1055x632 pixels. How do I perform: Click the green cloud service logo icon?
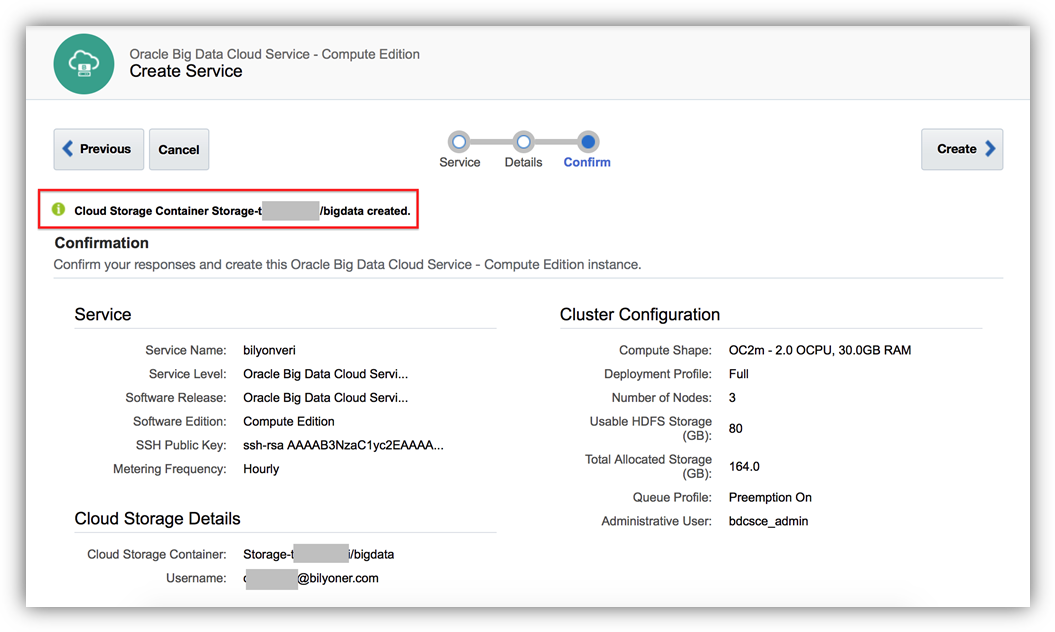pyautogui.click(x=84, y=64)
